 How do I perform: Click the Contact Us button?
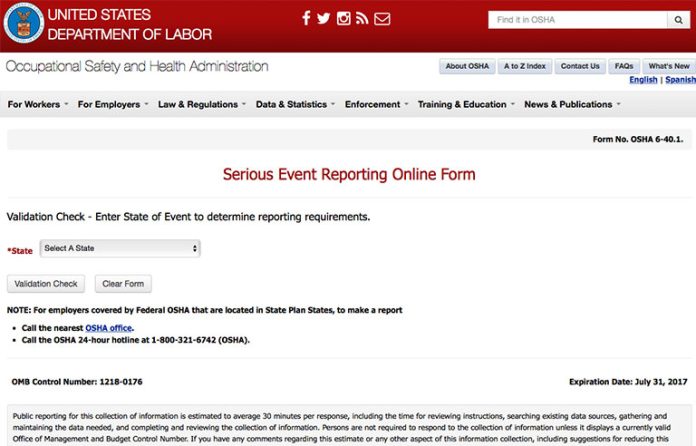pos(580,66)
